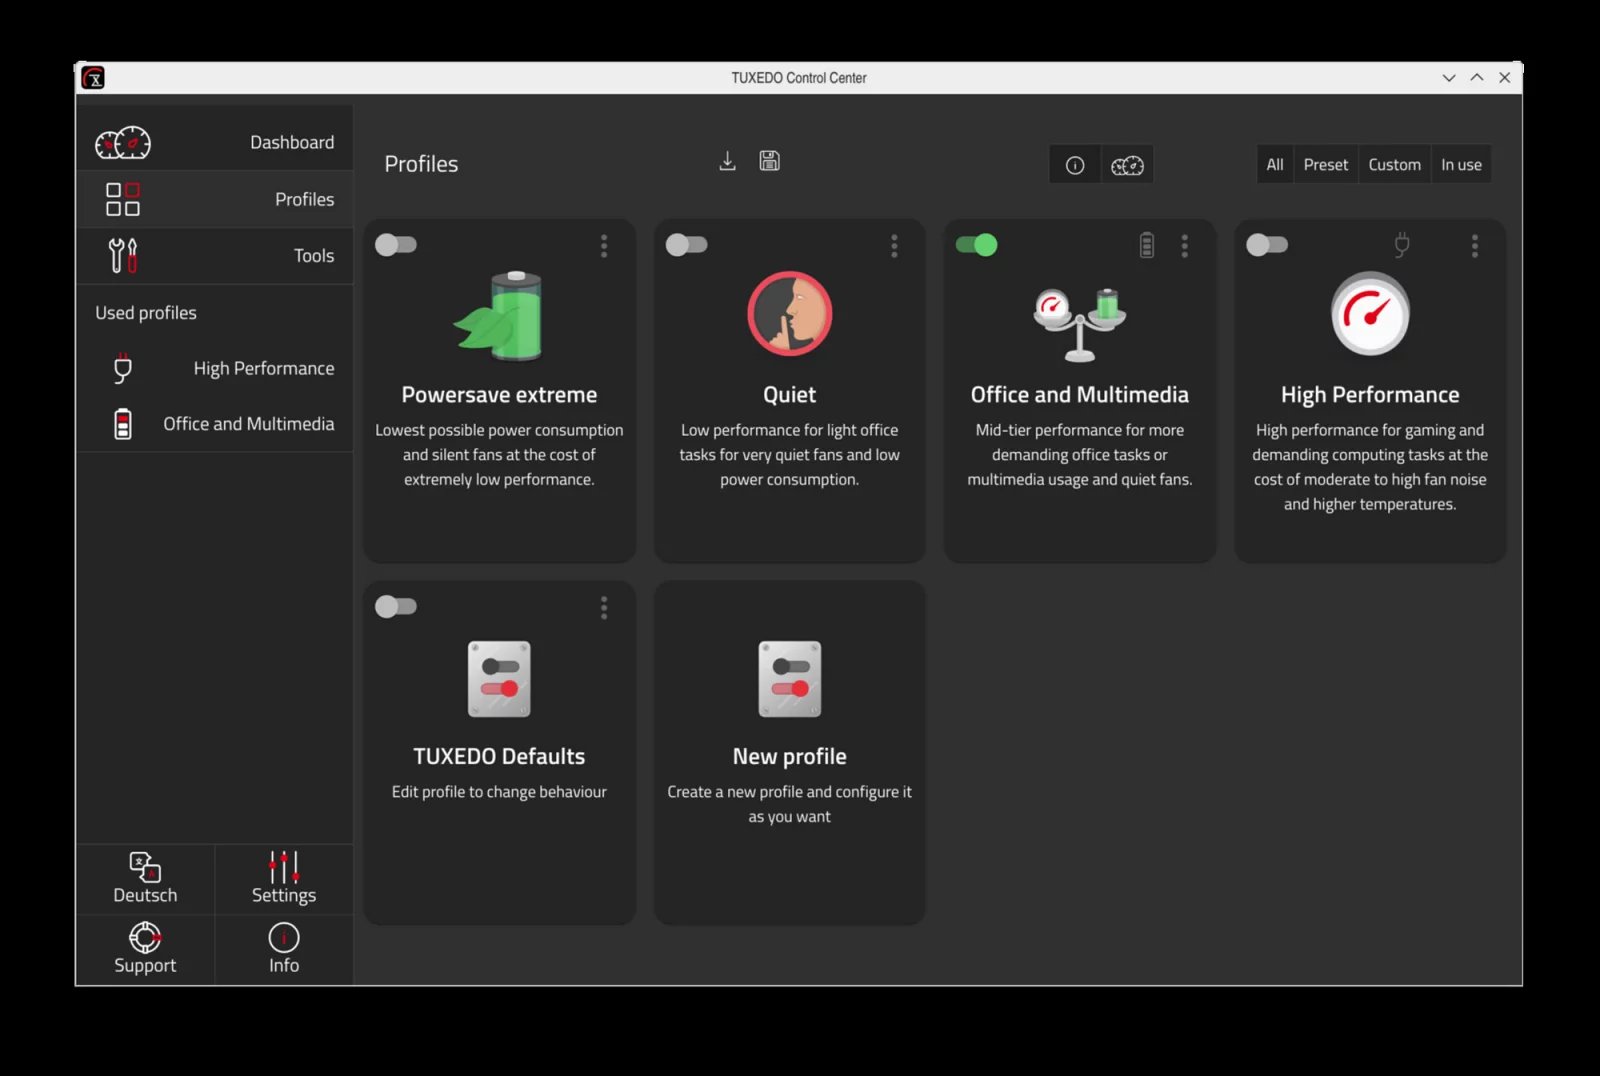This screenshot has width=1600, height=1076.
Task: Enable the TUXEDO Defaults profile toggle
Action: point(396,606)
